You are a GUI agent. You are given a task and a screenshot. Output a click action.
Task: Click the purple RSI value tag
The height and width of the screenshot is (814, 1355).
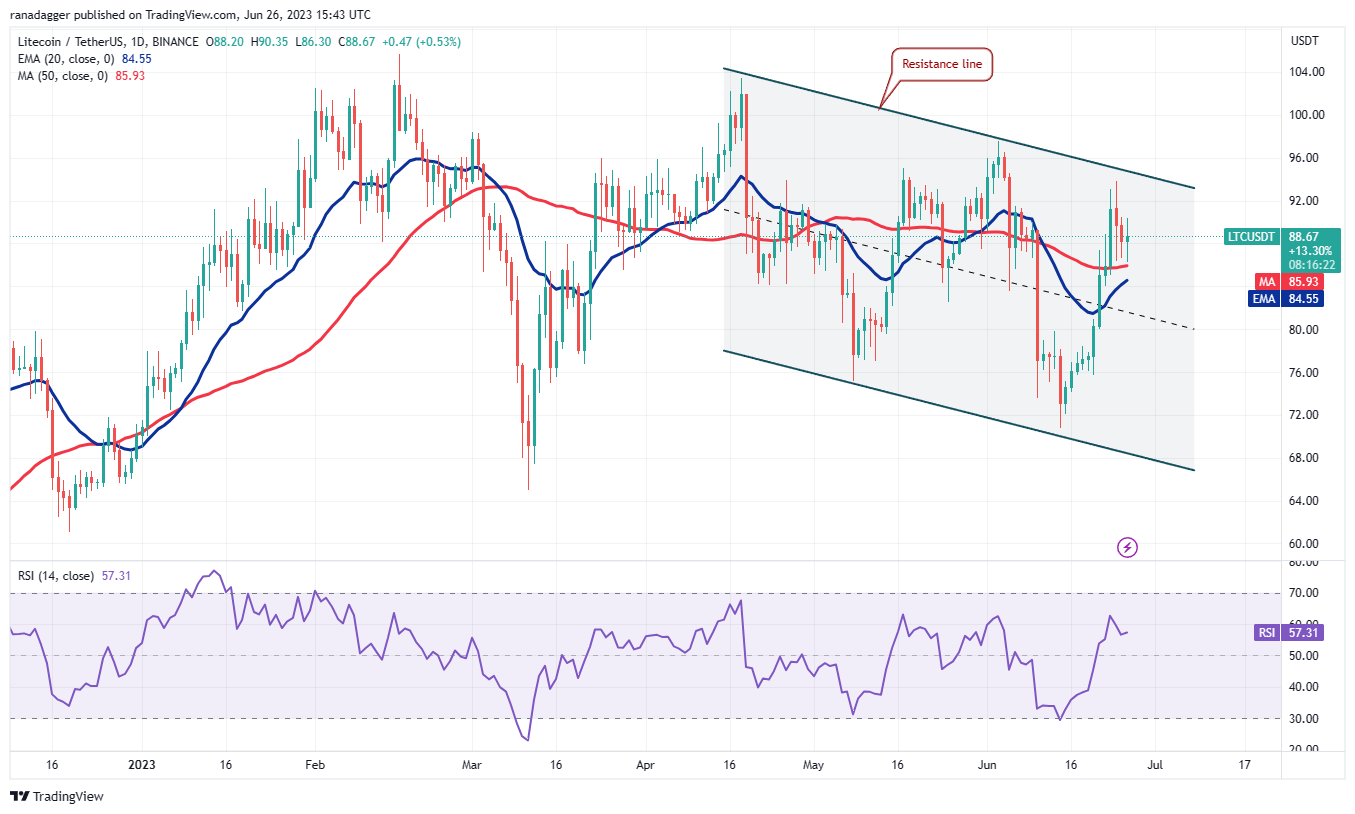point(1265,632)
